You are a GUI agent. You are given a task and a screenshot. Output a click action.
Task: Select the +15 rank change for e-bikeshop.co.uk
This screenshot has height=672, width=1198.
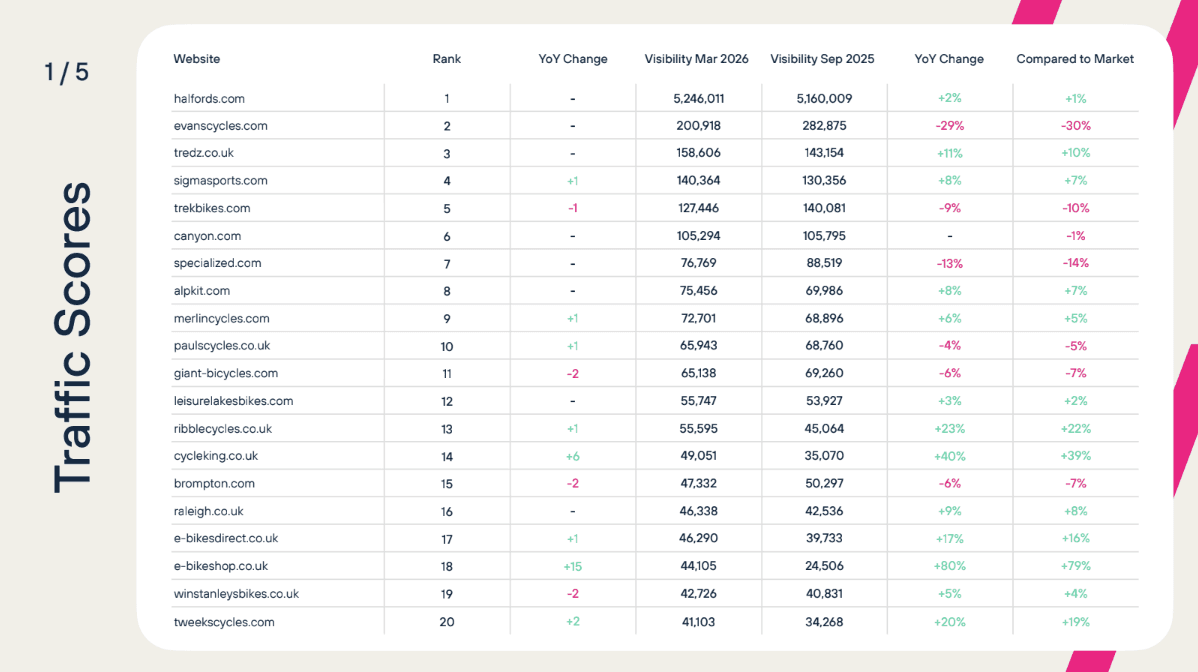tap(572, 566)
